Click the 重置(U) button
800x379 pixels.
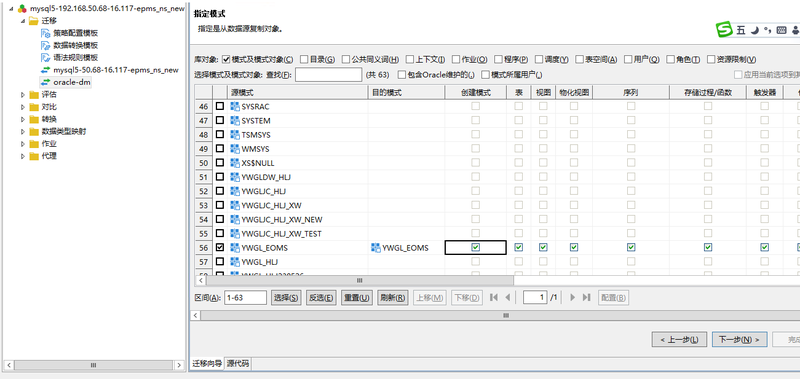pyautogui.click(x=356, y=298)
